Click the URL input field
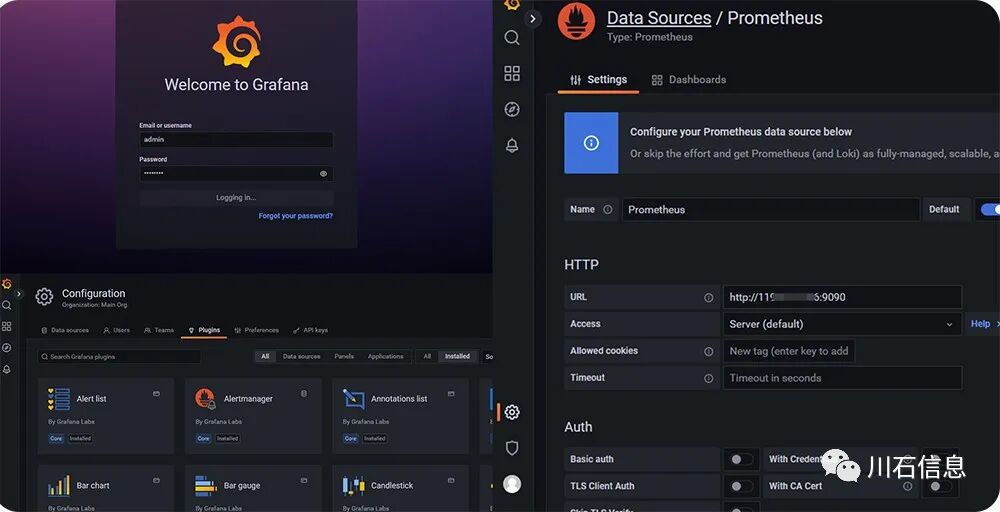Screen dimensions: 1000x512 coord(842,297)
